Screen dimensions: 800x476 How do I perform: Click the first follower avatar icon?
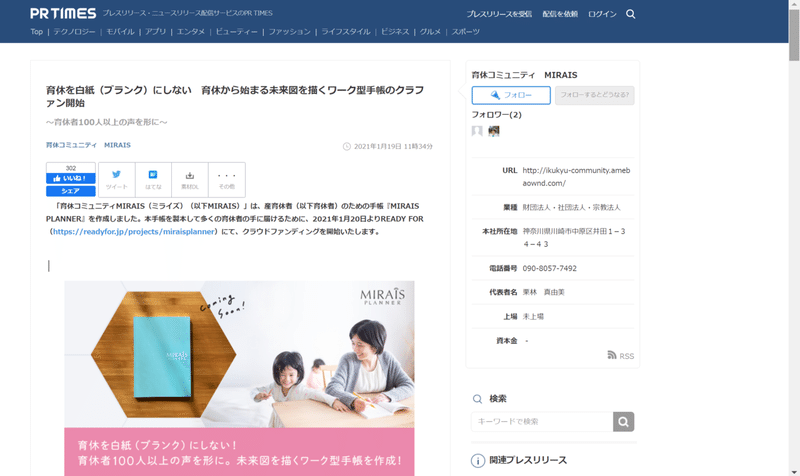pos(477,131)
